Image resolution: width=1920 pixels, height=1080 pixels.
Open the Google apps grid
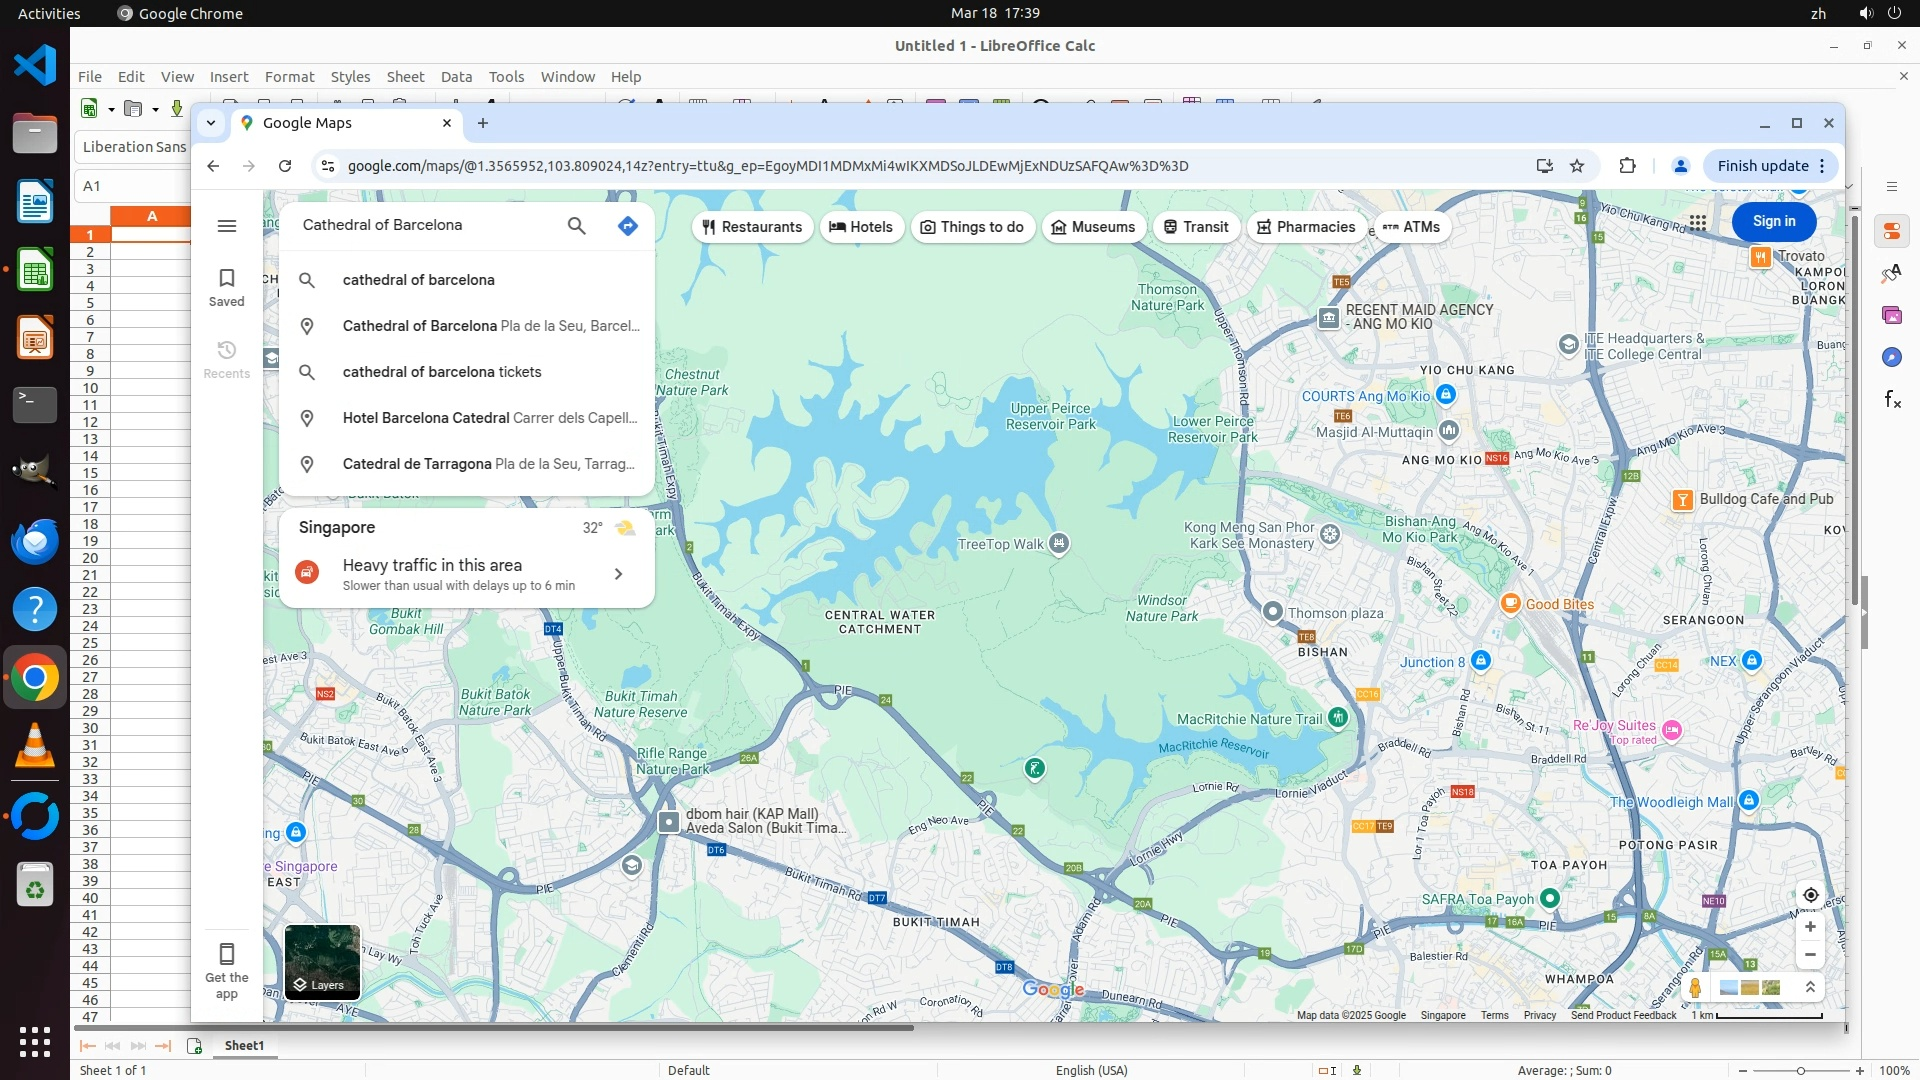pyautogui.click(x=1698, y=222)
